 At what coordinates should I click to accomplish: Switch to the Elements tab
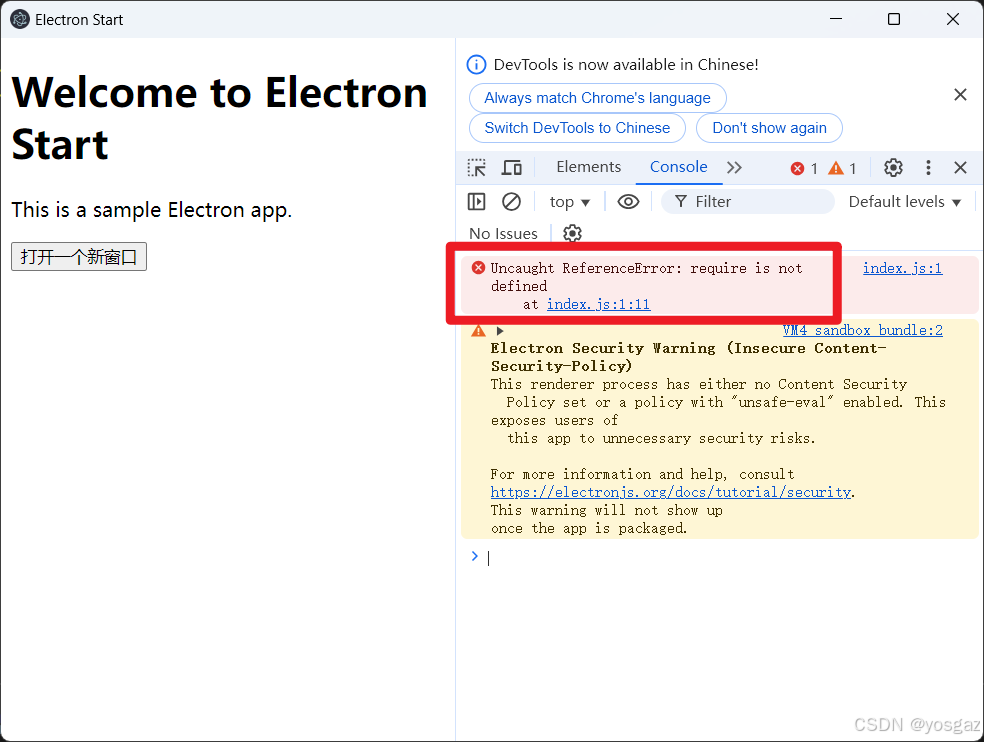tap(588, 166)
